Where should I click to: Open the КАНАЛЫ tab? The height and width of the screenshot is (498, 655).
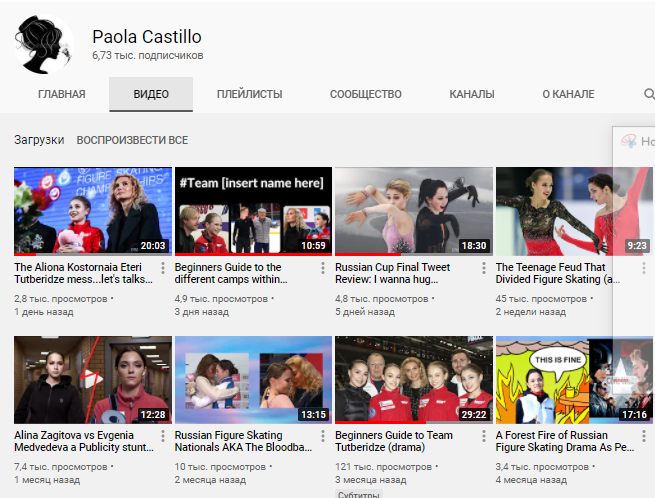(x=472, y=94)
